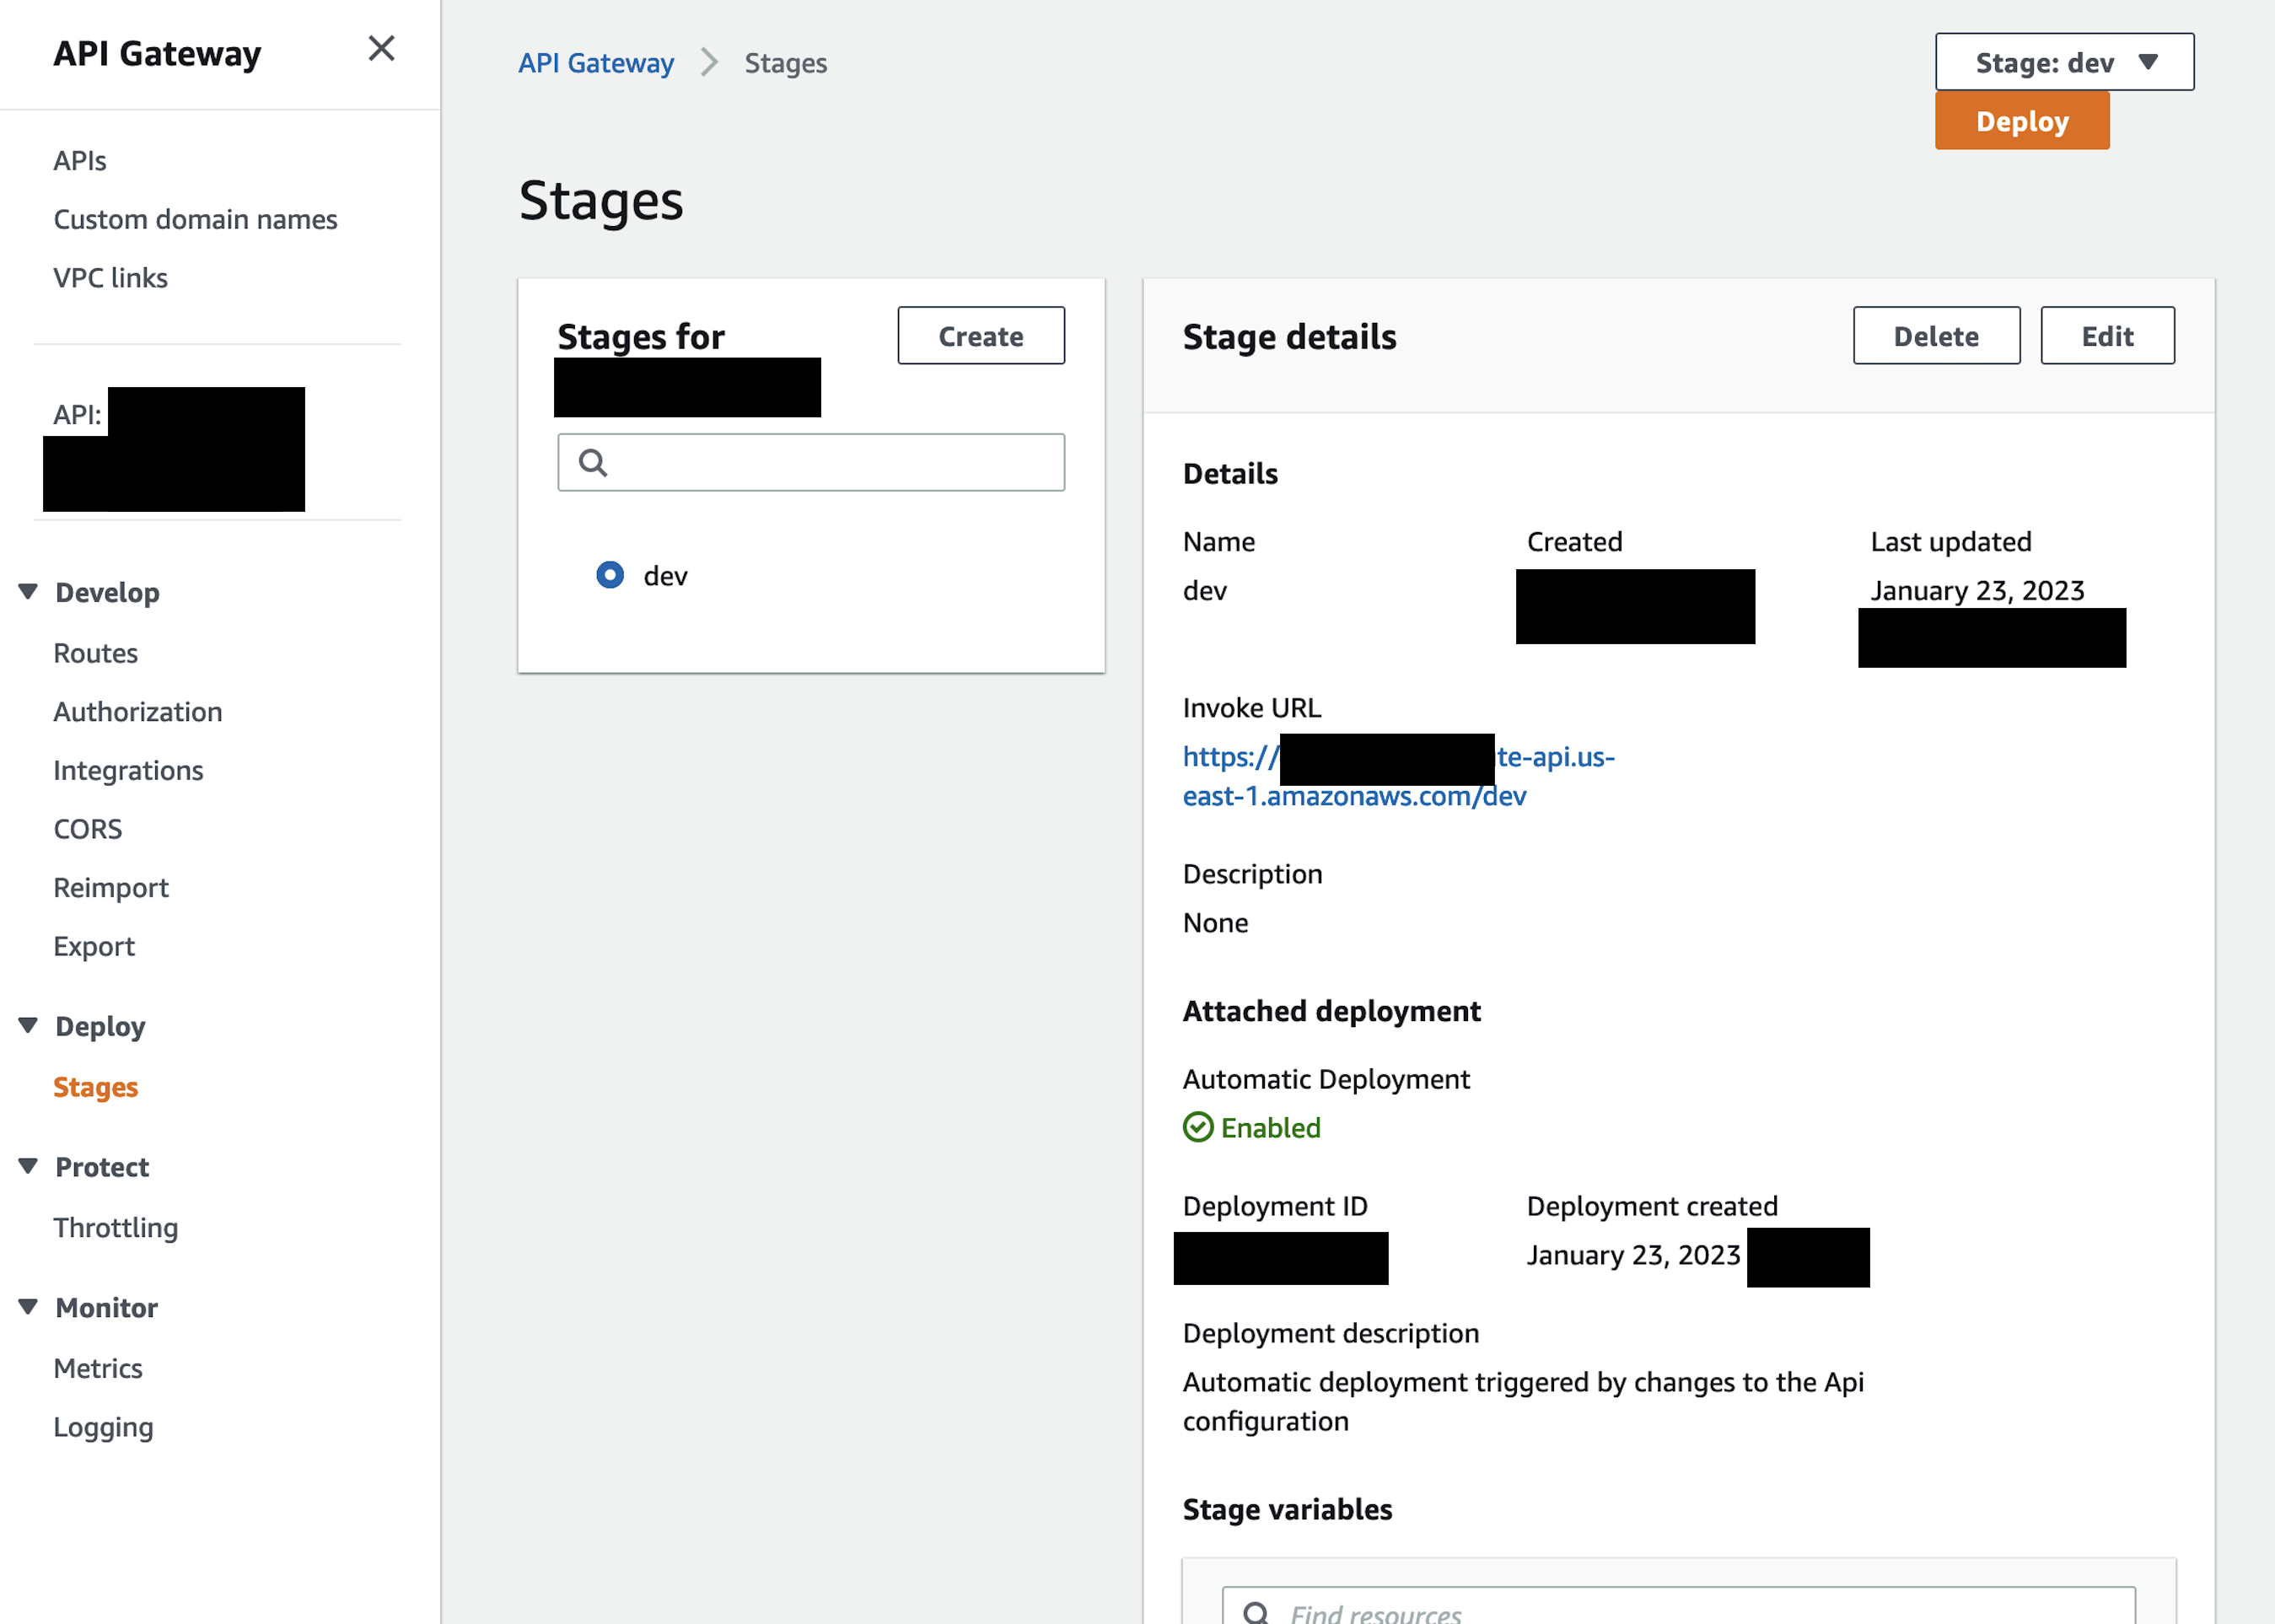The height and width of the screenshot is (1624, 2275).
Task: Click the API Gateway breadcrumb link
Action: [596, 62]
